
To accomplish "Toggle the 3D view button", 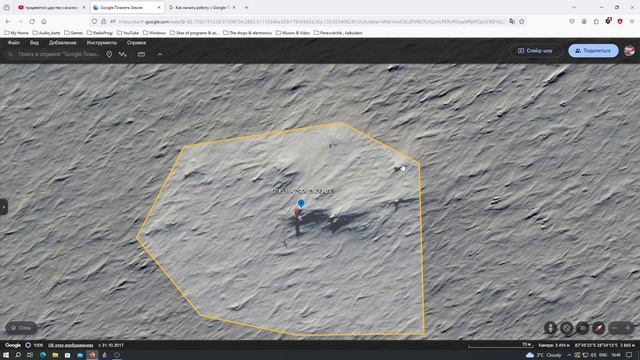I will pos(582,328).
